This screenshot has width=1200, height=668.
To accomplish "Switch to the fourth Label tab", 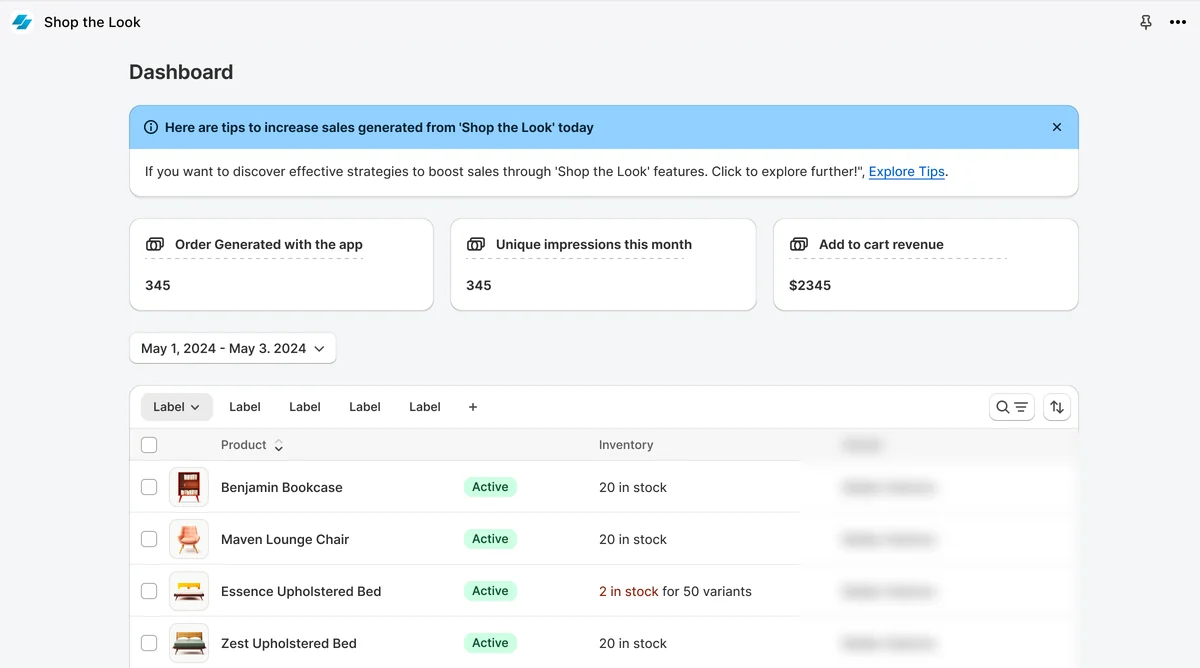I will pyautogui.click(x=365, y=407).
